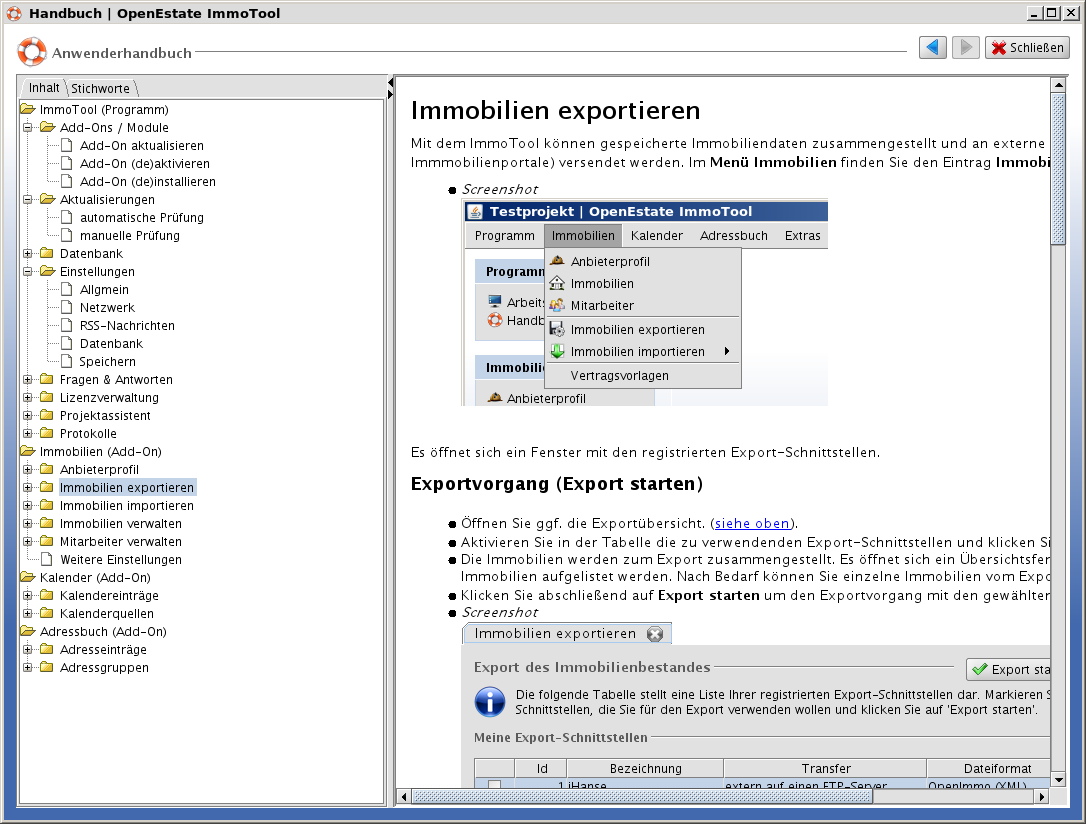Click the blue back navigation arrow
The image size is (1086, 824).
(932, 48)
